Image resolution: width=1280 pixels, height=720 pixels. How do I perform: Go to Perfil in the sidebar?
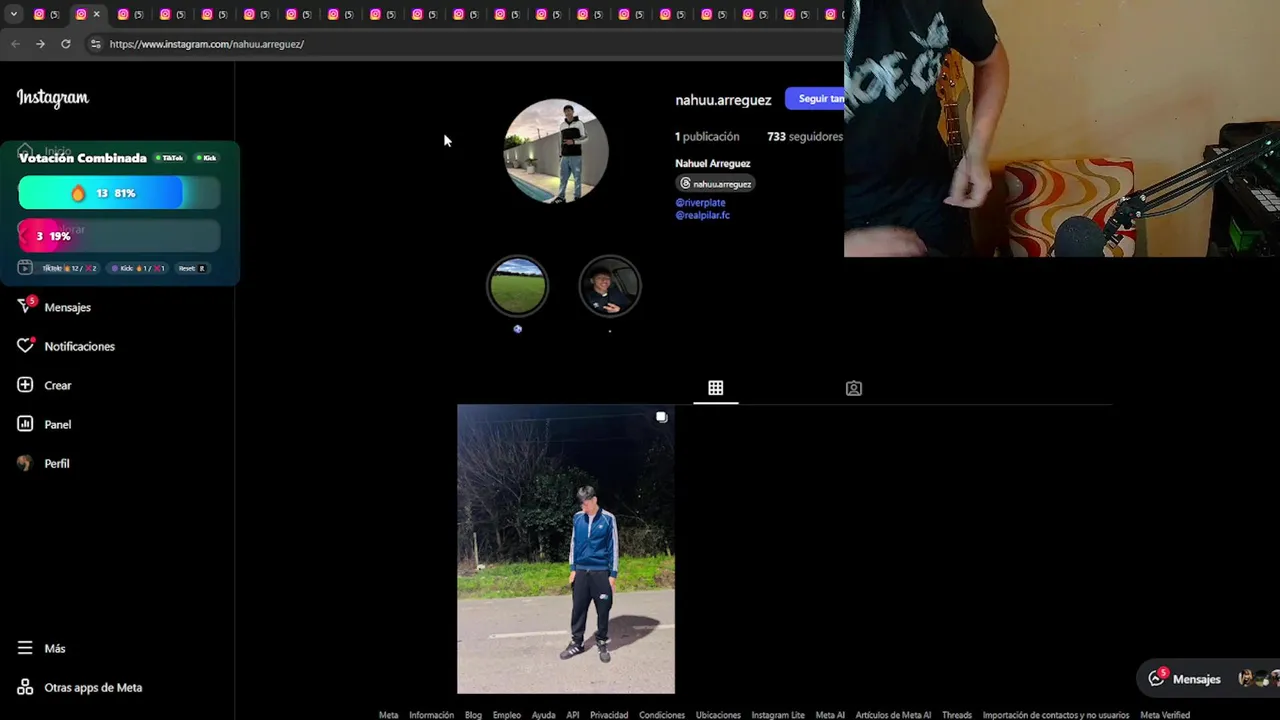pos(43,463)
